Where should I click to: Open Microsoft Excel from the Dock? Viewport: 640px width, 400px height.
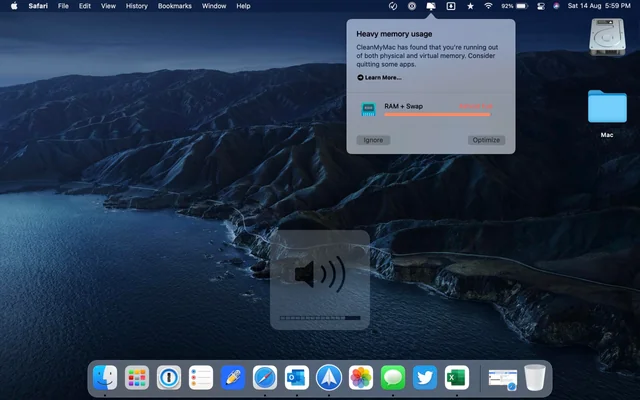tap(457, 378)
